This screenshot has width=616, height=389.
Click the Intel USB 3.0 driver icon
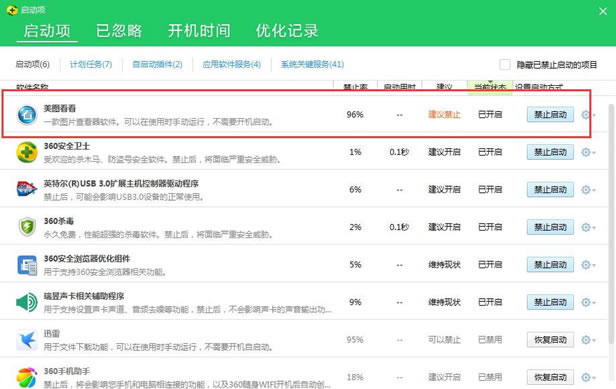[27, 189]
